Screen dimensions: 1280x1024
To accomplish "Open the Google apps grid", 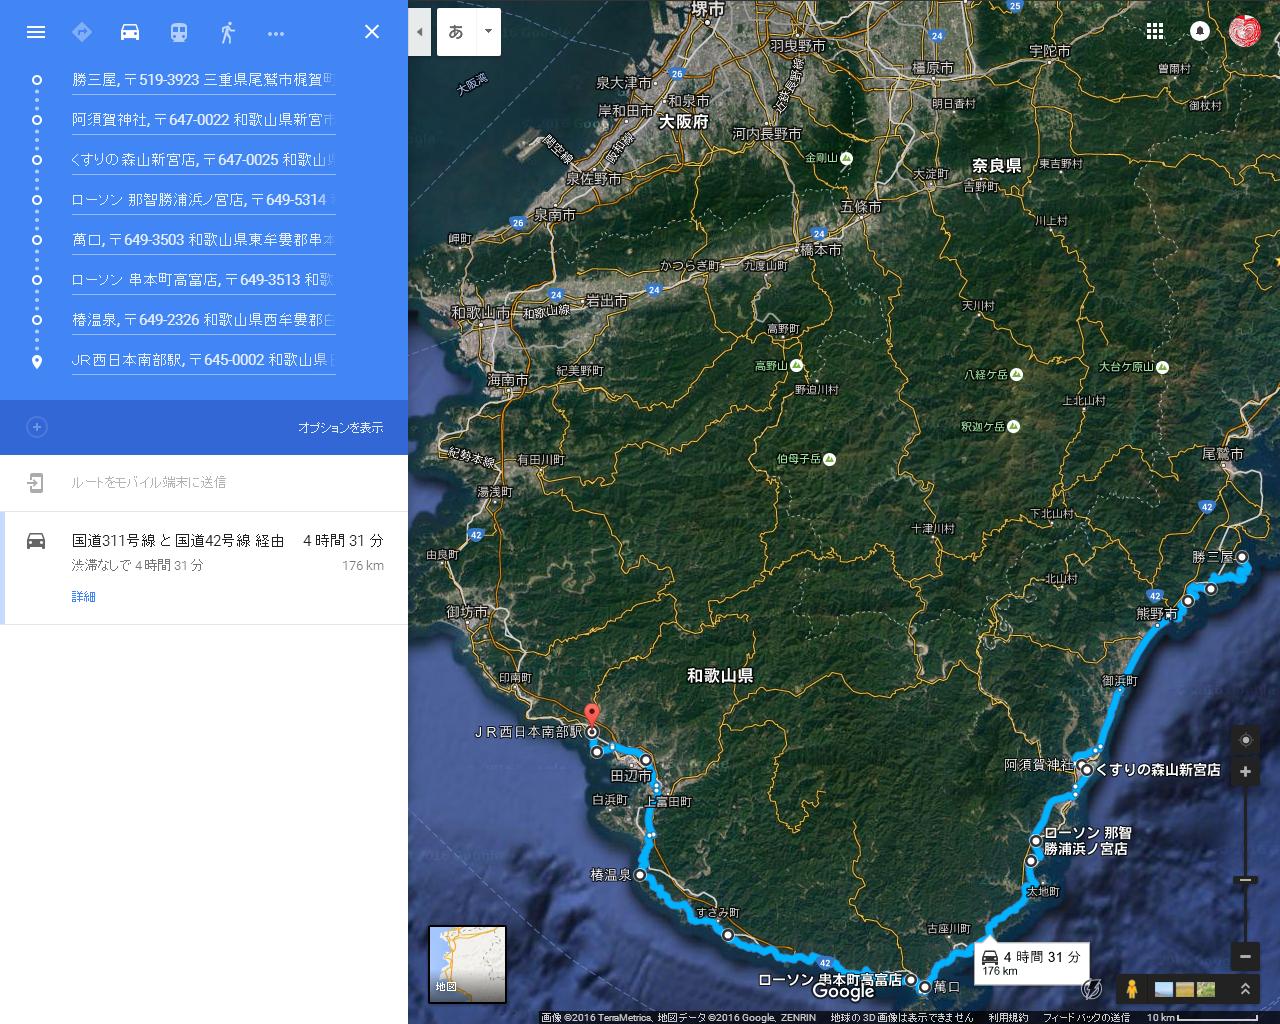I will click(x=1155, y=31).
